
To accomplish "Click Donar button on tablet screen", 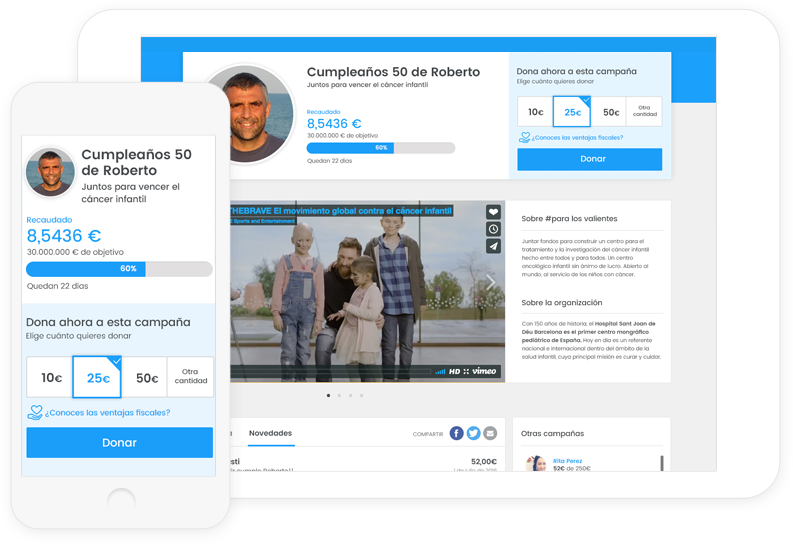I will 590,159.
